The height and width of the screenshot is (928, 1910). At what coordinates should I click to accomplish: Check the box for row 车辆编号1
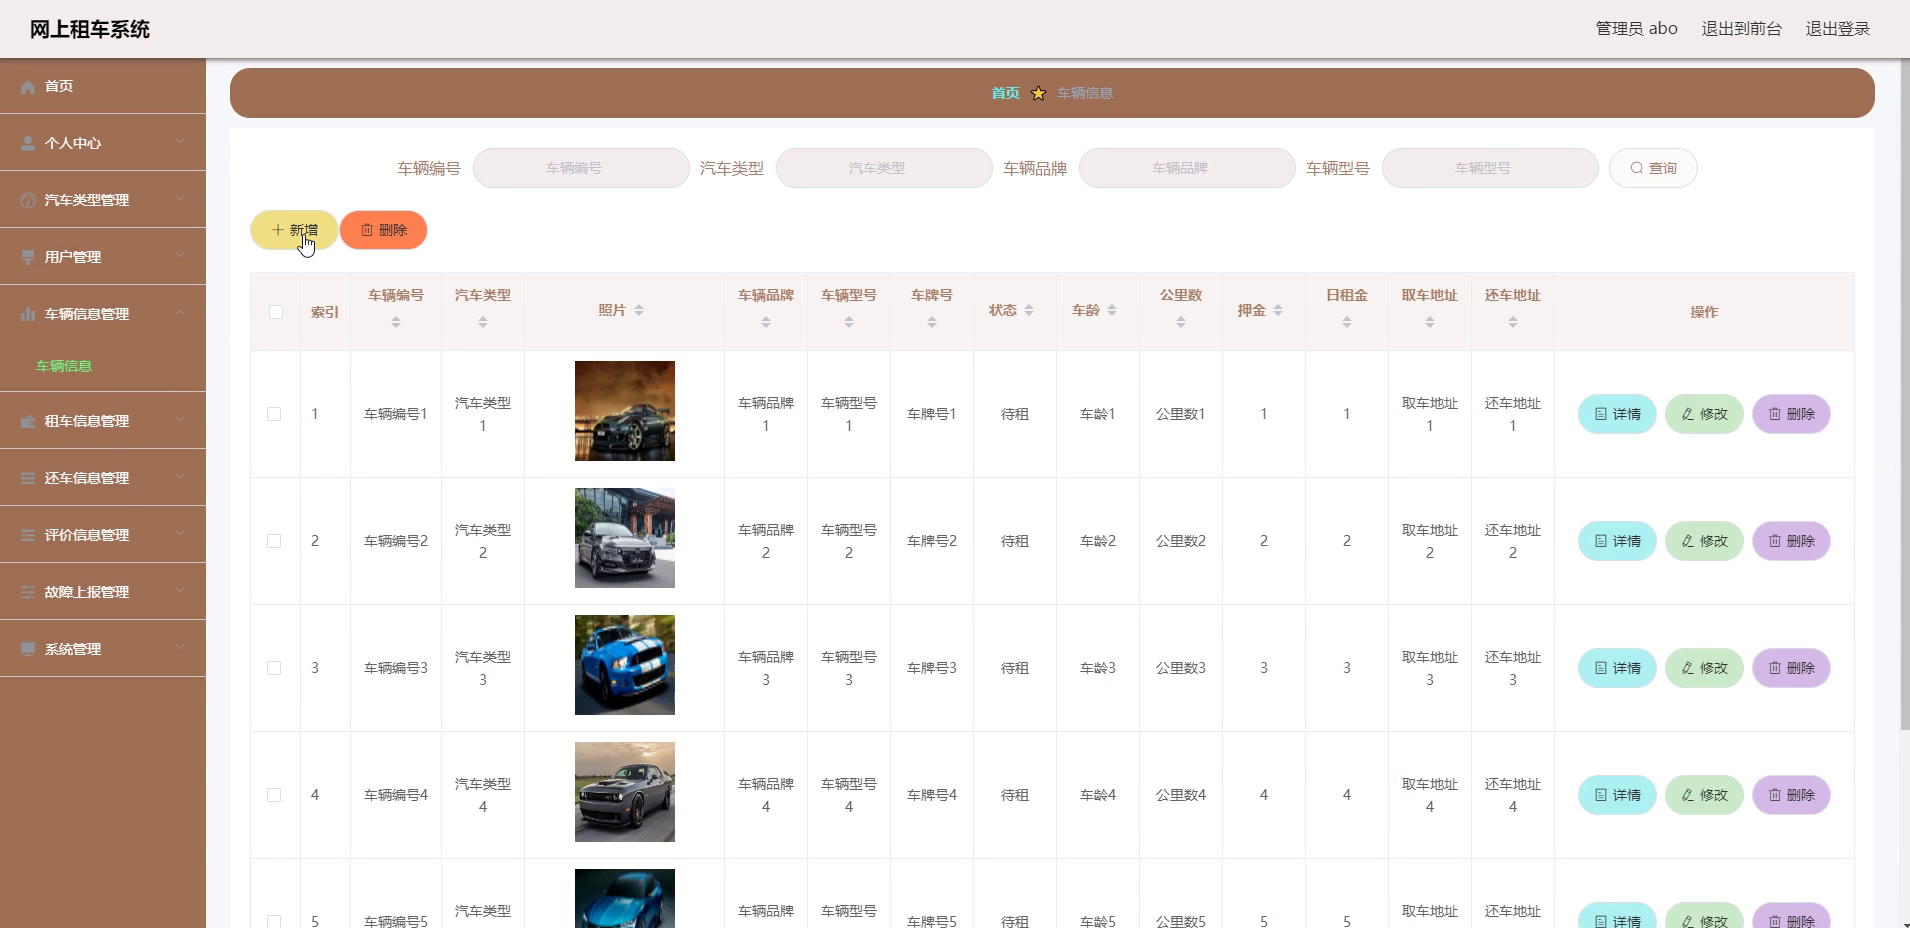tap(274, 414)
